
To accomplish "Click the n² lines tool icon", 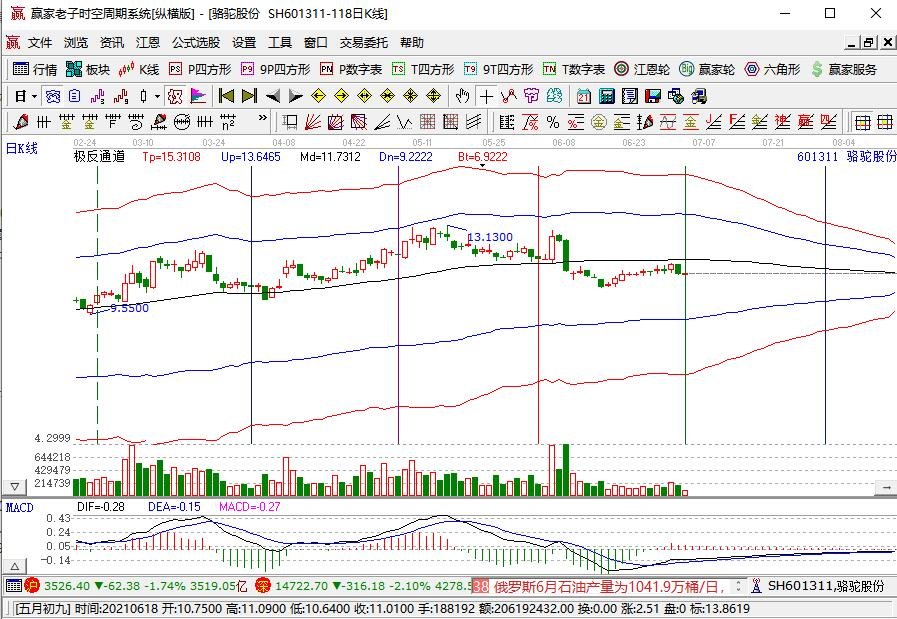I will [x=228, y=122].
